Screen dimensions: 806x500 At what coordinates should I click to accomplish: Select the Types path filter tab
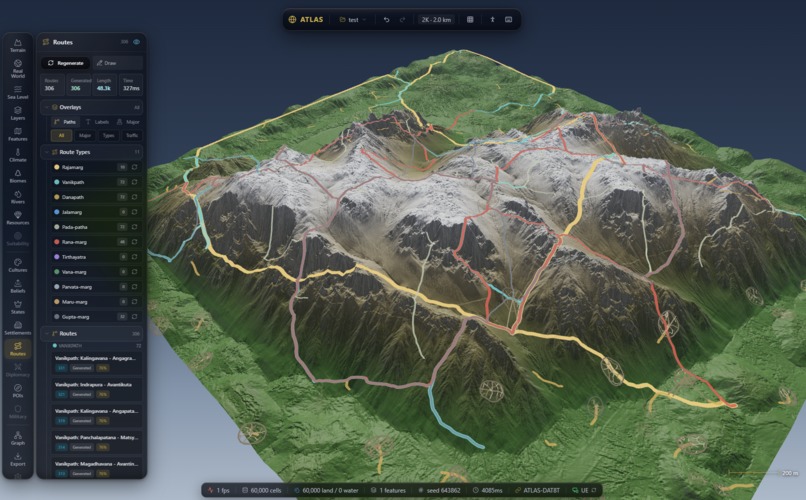click(x=108, y=136)
